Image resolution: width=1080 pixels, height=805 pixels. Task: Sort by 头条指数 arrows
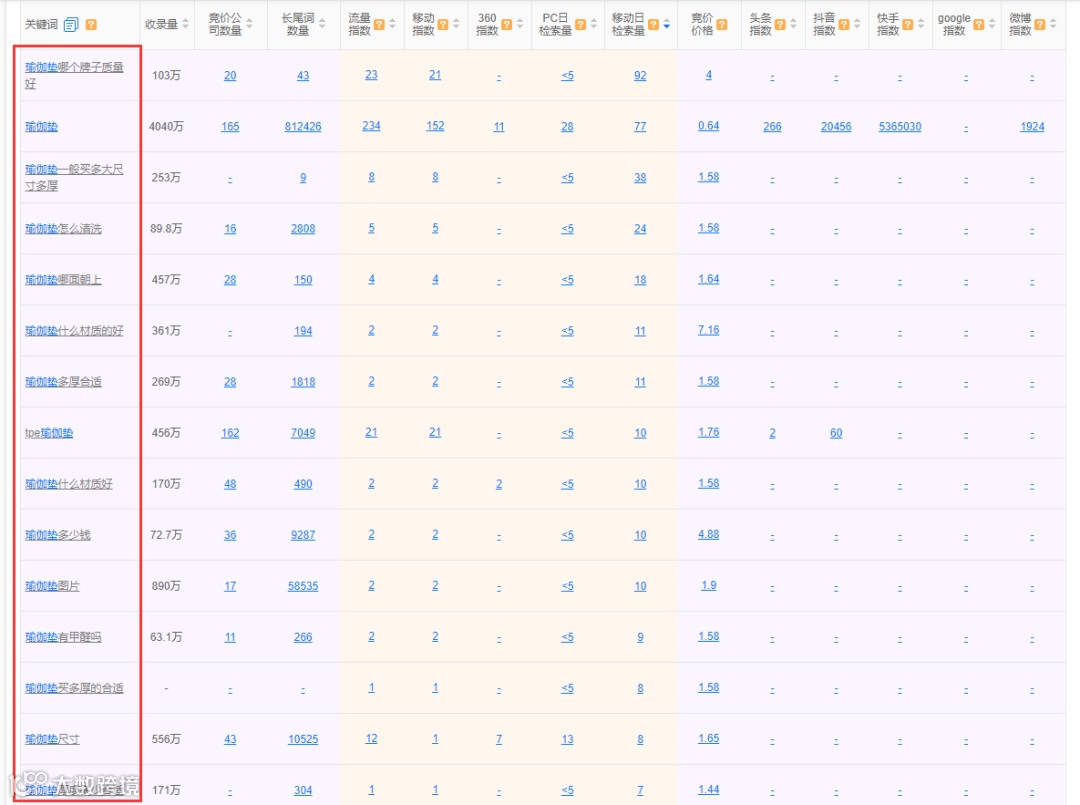[x=793, y=25]
